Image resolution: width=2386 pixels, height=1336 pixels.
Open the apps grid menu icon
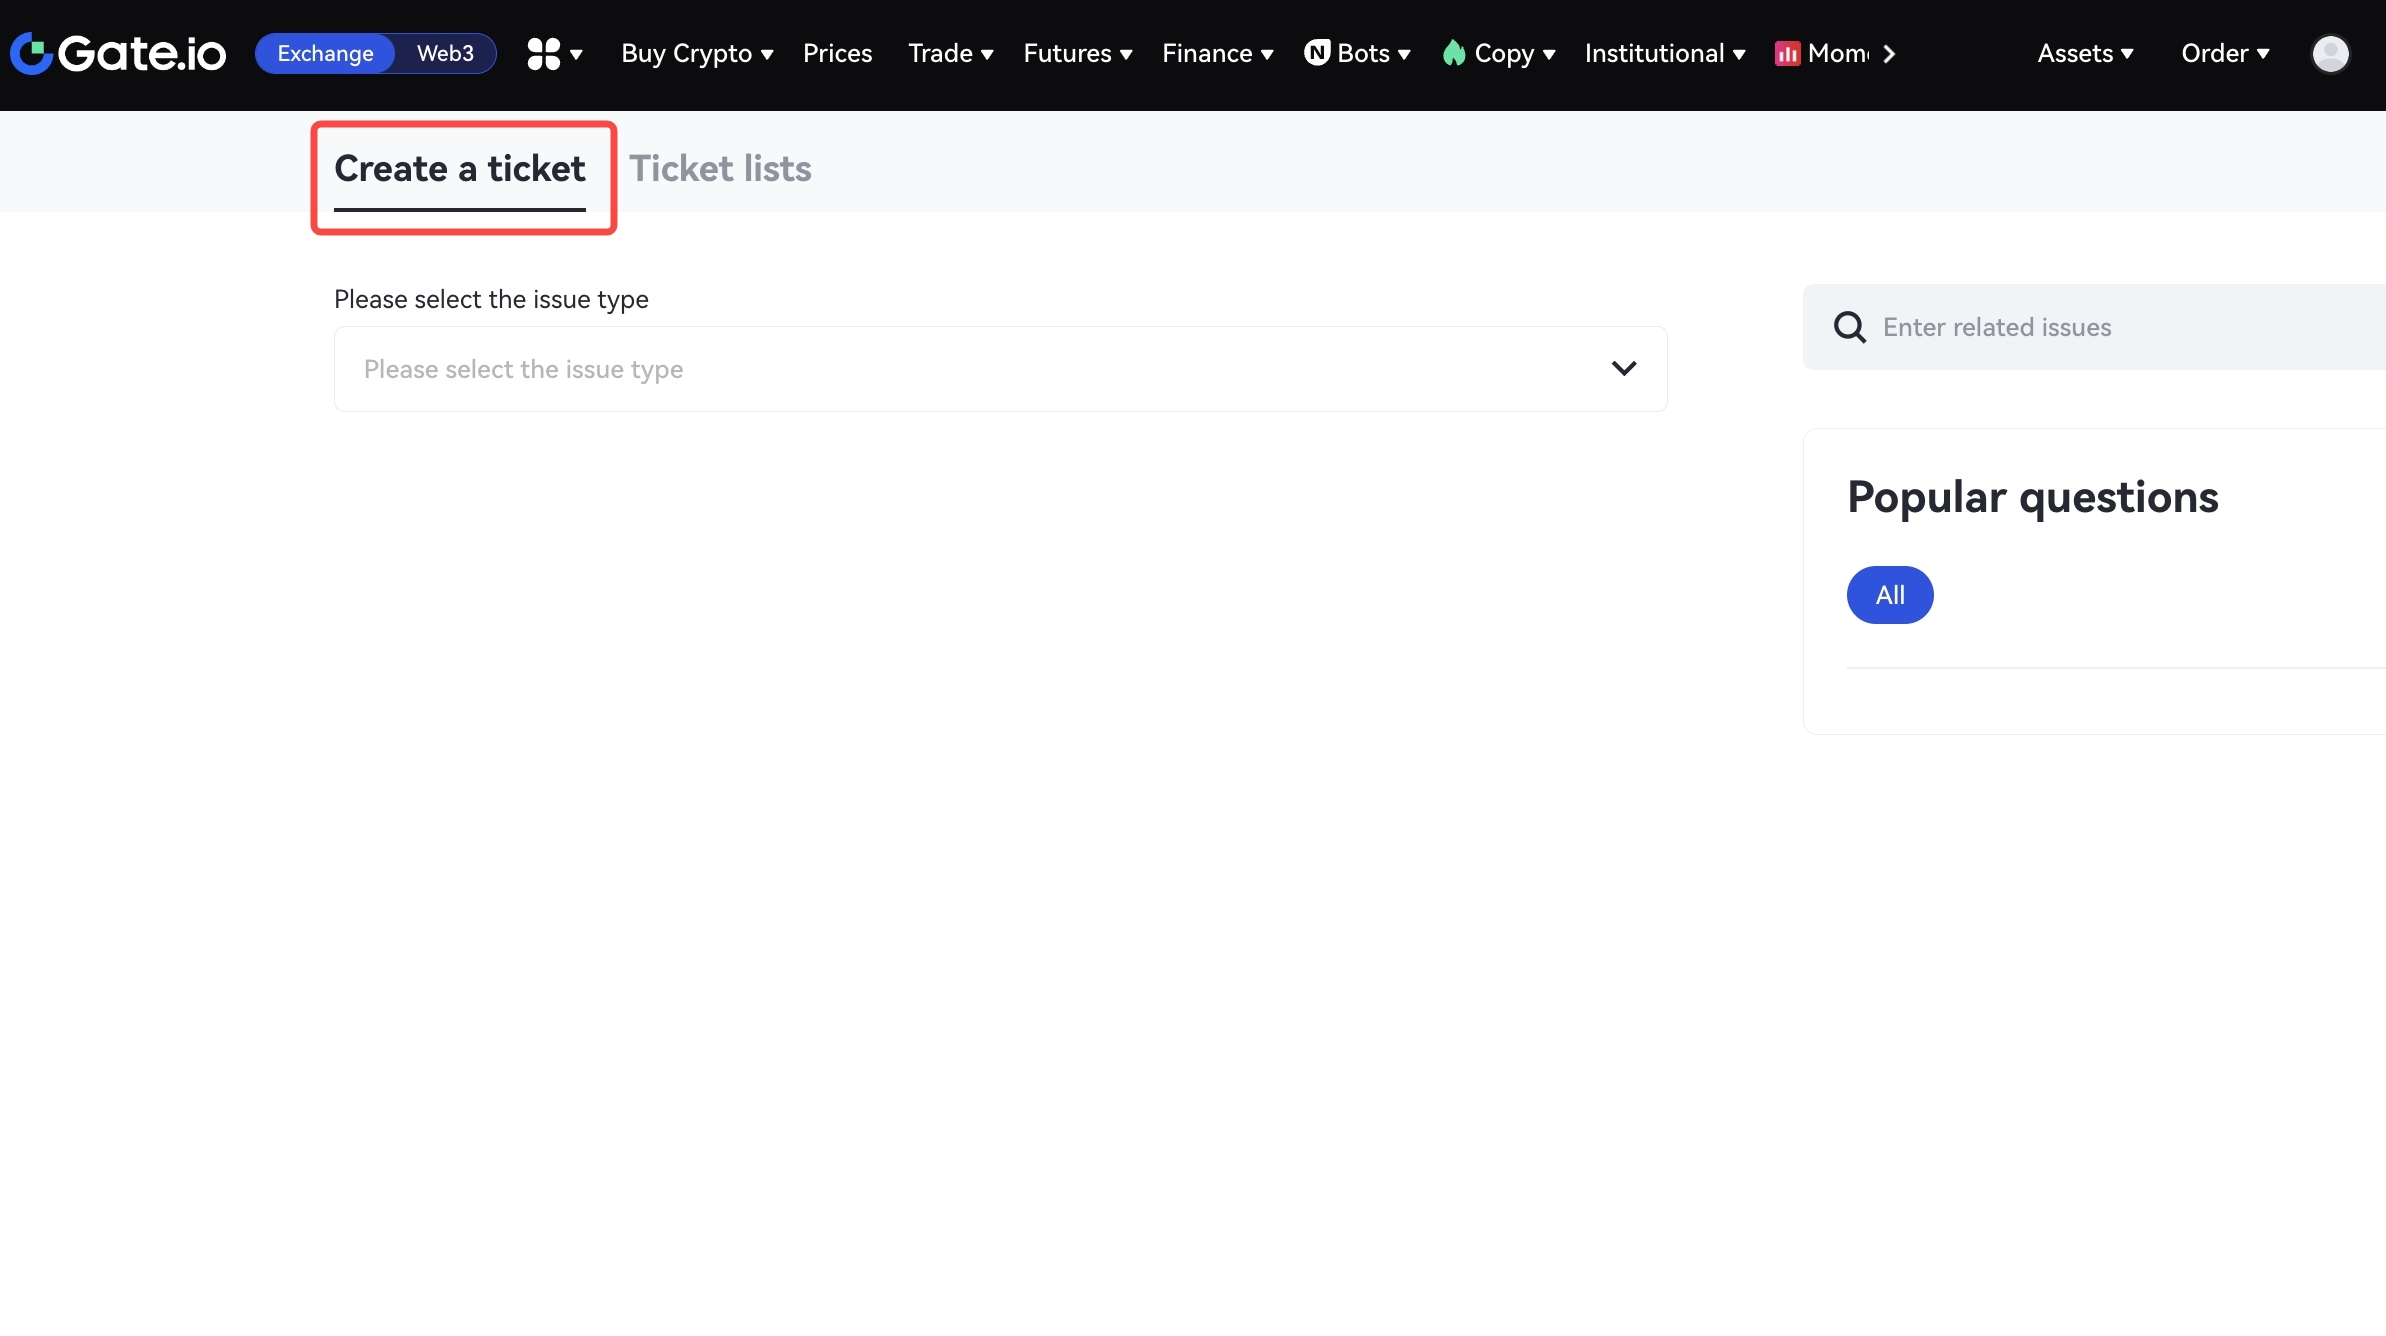point(544,54)
